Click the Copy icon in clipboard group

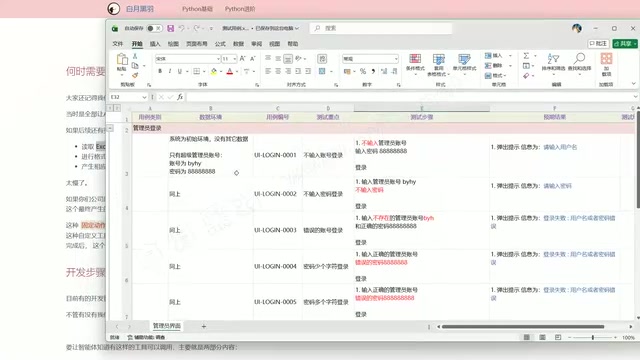point(135,65)
